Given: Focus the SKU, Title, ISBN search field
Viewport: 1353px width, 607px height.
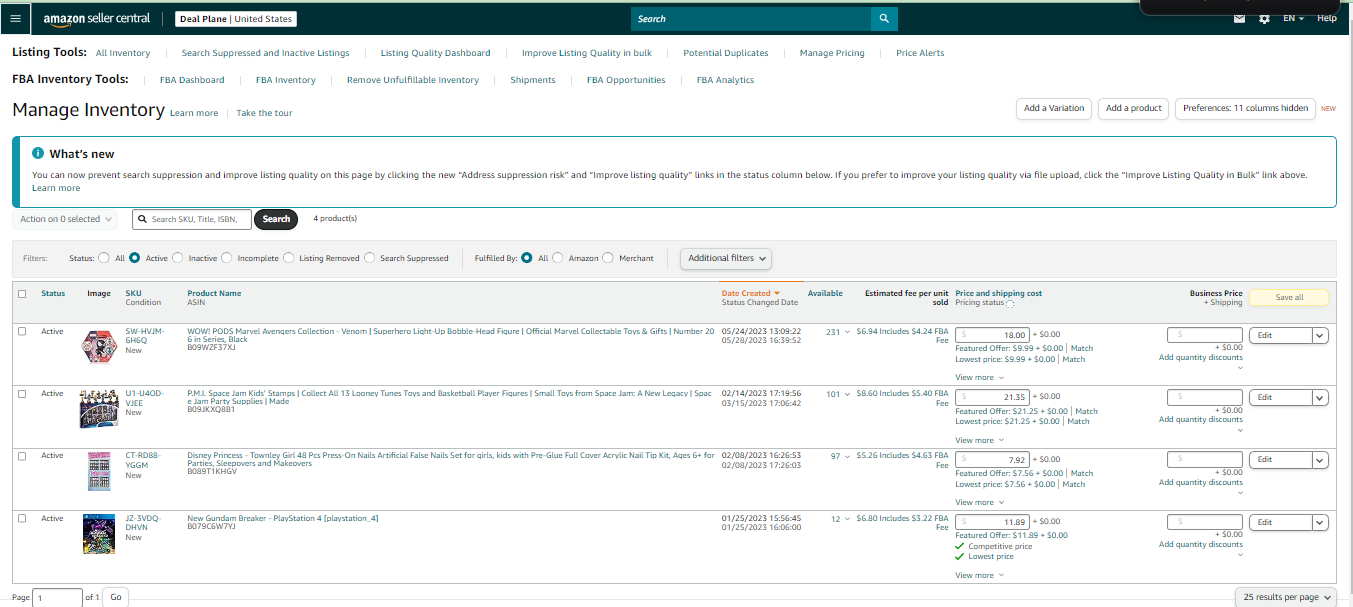Looking at the screenshot, I should (192, 219).
